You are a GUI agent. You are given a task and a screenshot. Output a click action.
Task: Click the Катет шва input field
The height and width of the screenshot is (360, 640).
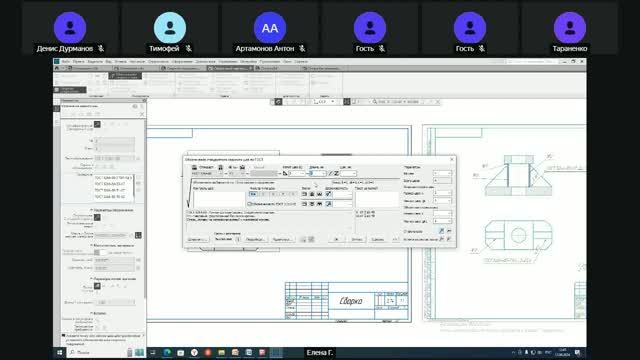click(297, 173)
